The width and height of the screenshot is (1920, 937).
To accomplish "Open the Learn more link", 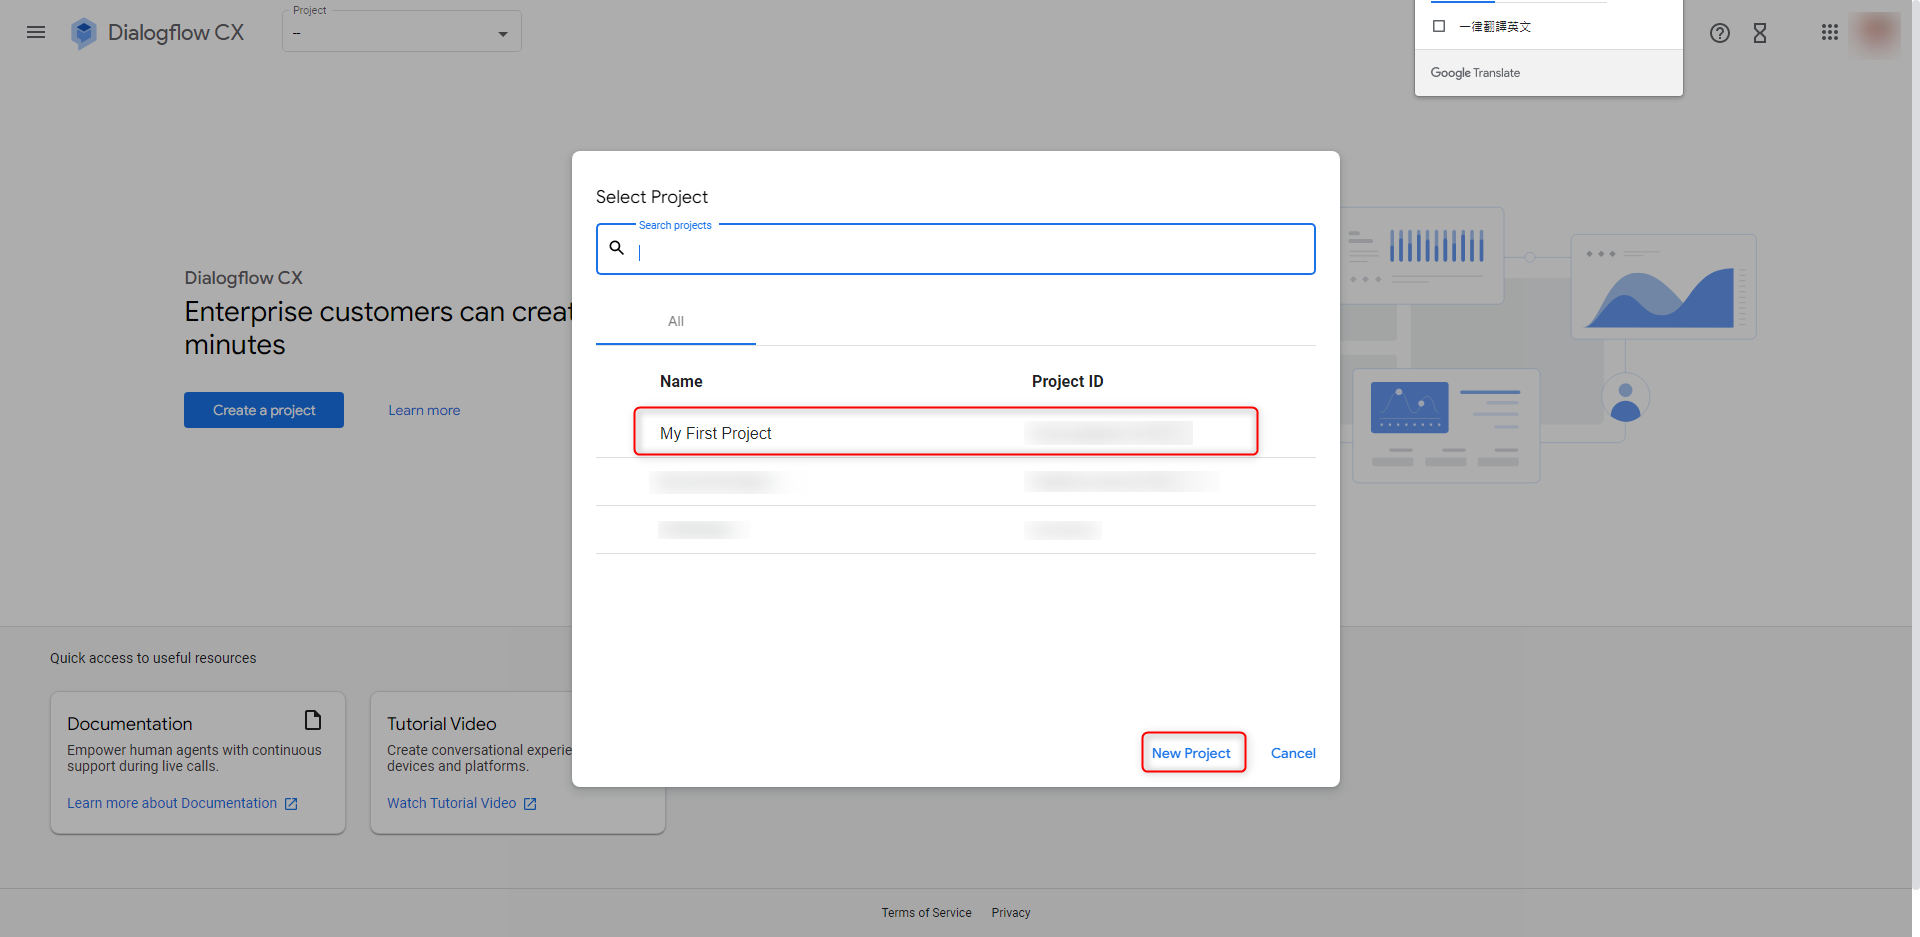I will 424,410.
